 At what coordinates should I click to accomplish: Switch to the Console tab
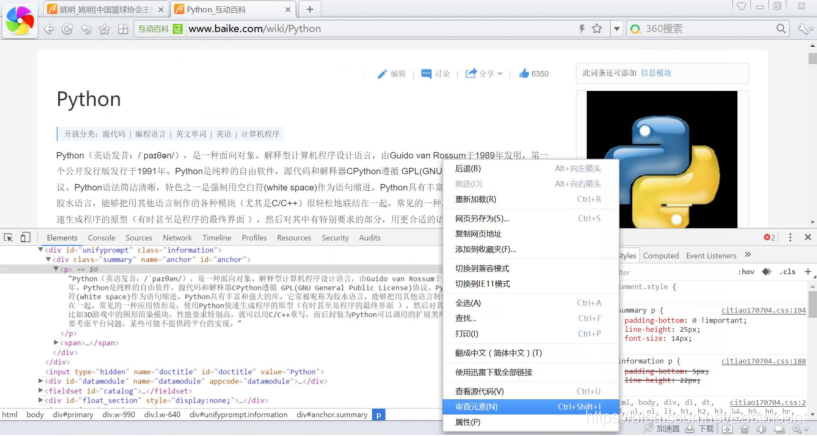click(x=101, y=238)
